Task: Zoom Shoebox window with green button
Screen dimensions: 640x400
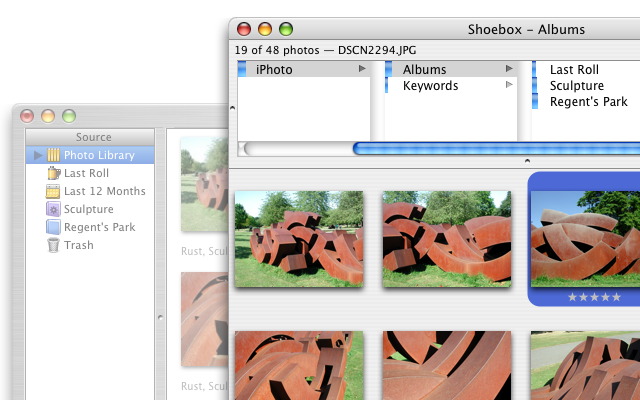Action: tap(286, 29)
